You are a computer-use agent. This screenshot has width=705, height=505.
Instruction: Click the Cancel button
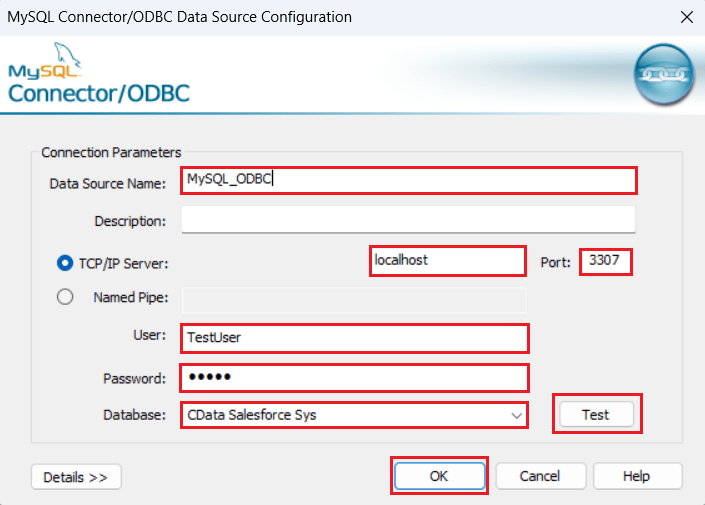(x=540, y=476)
